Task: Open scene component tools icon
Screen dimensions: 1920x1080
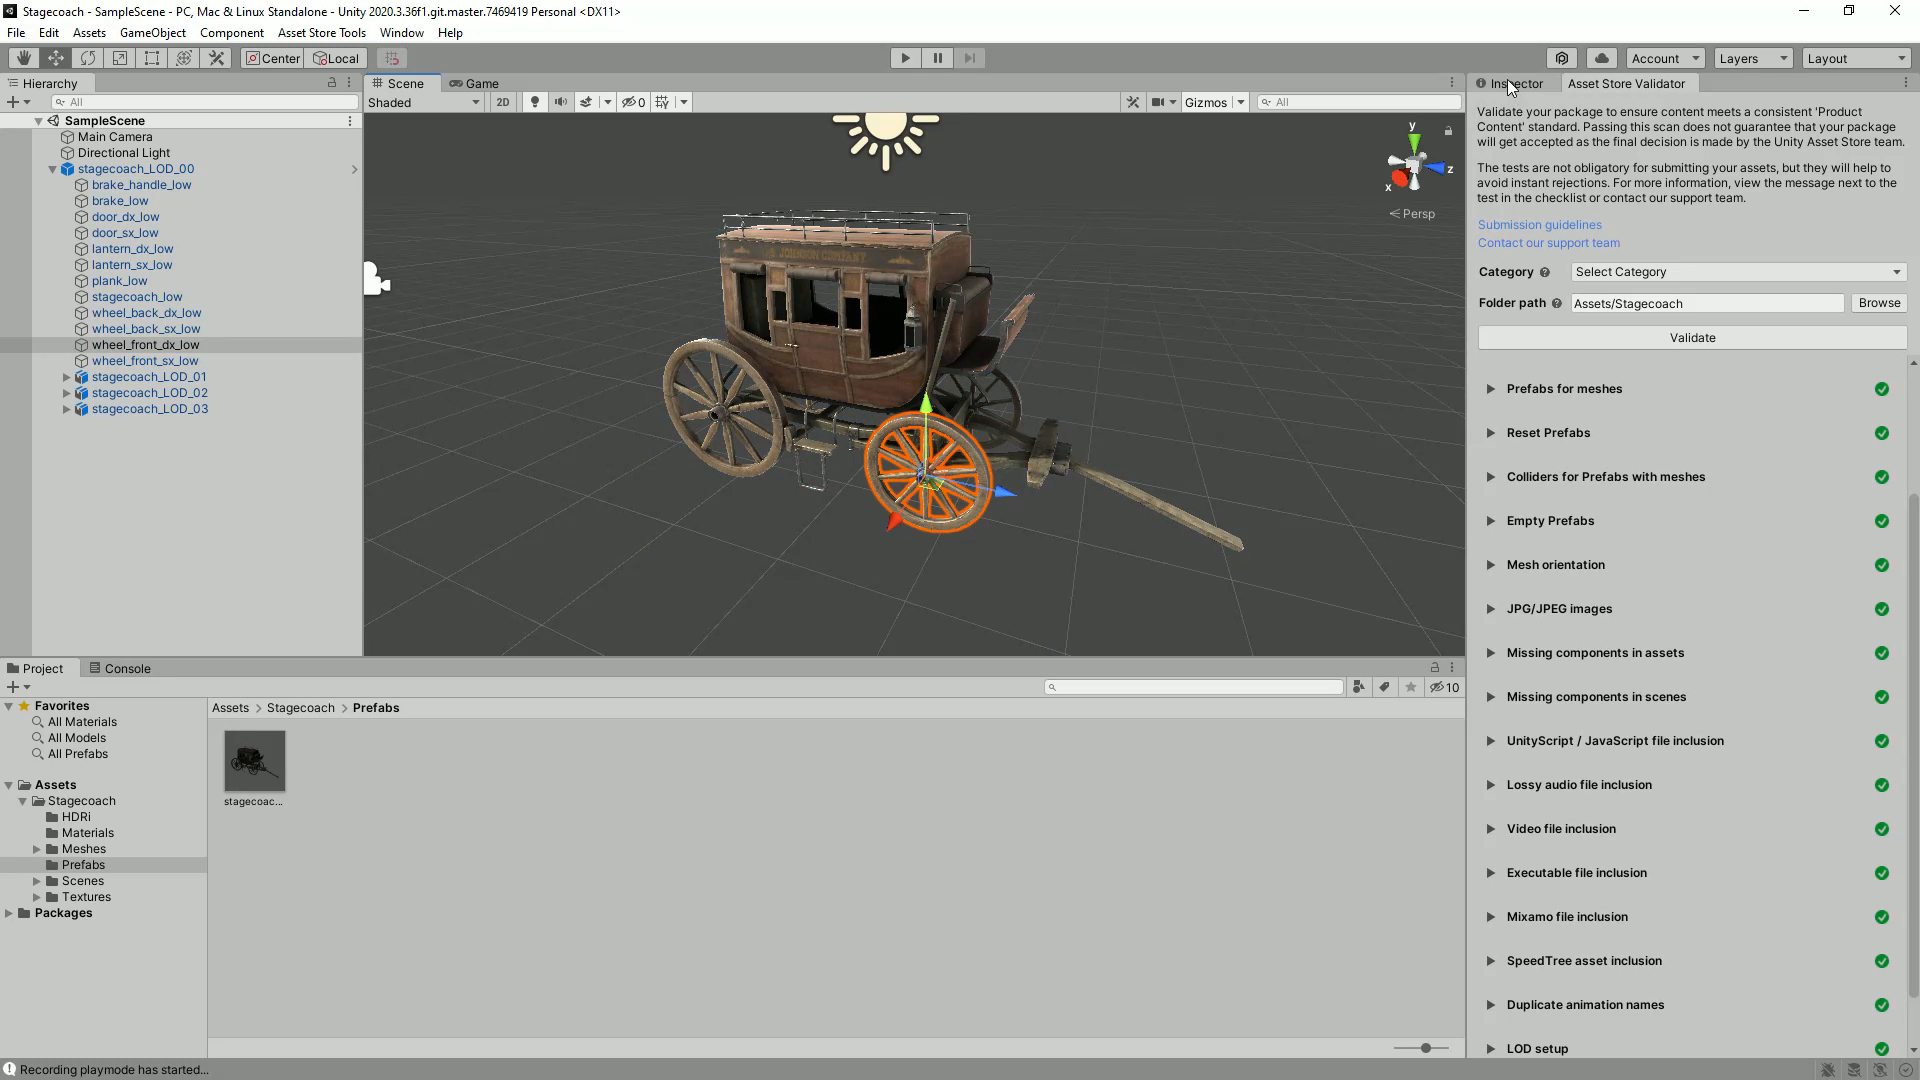Action: [x=1132, y=102]
